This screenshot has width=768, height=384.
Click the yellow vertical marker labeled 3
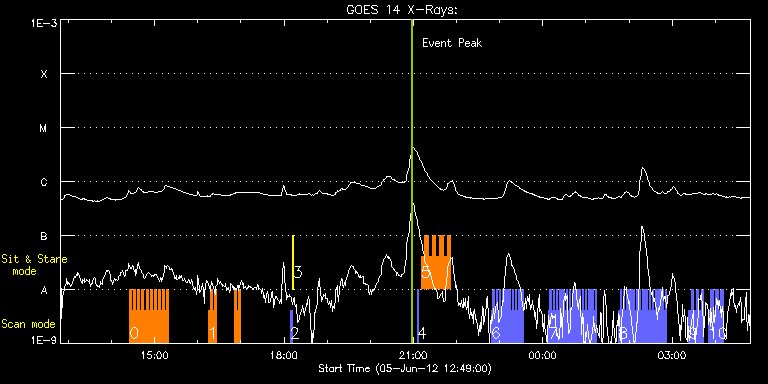tap(293, 263)
